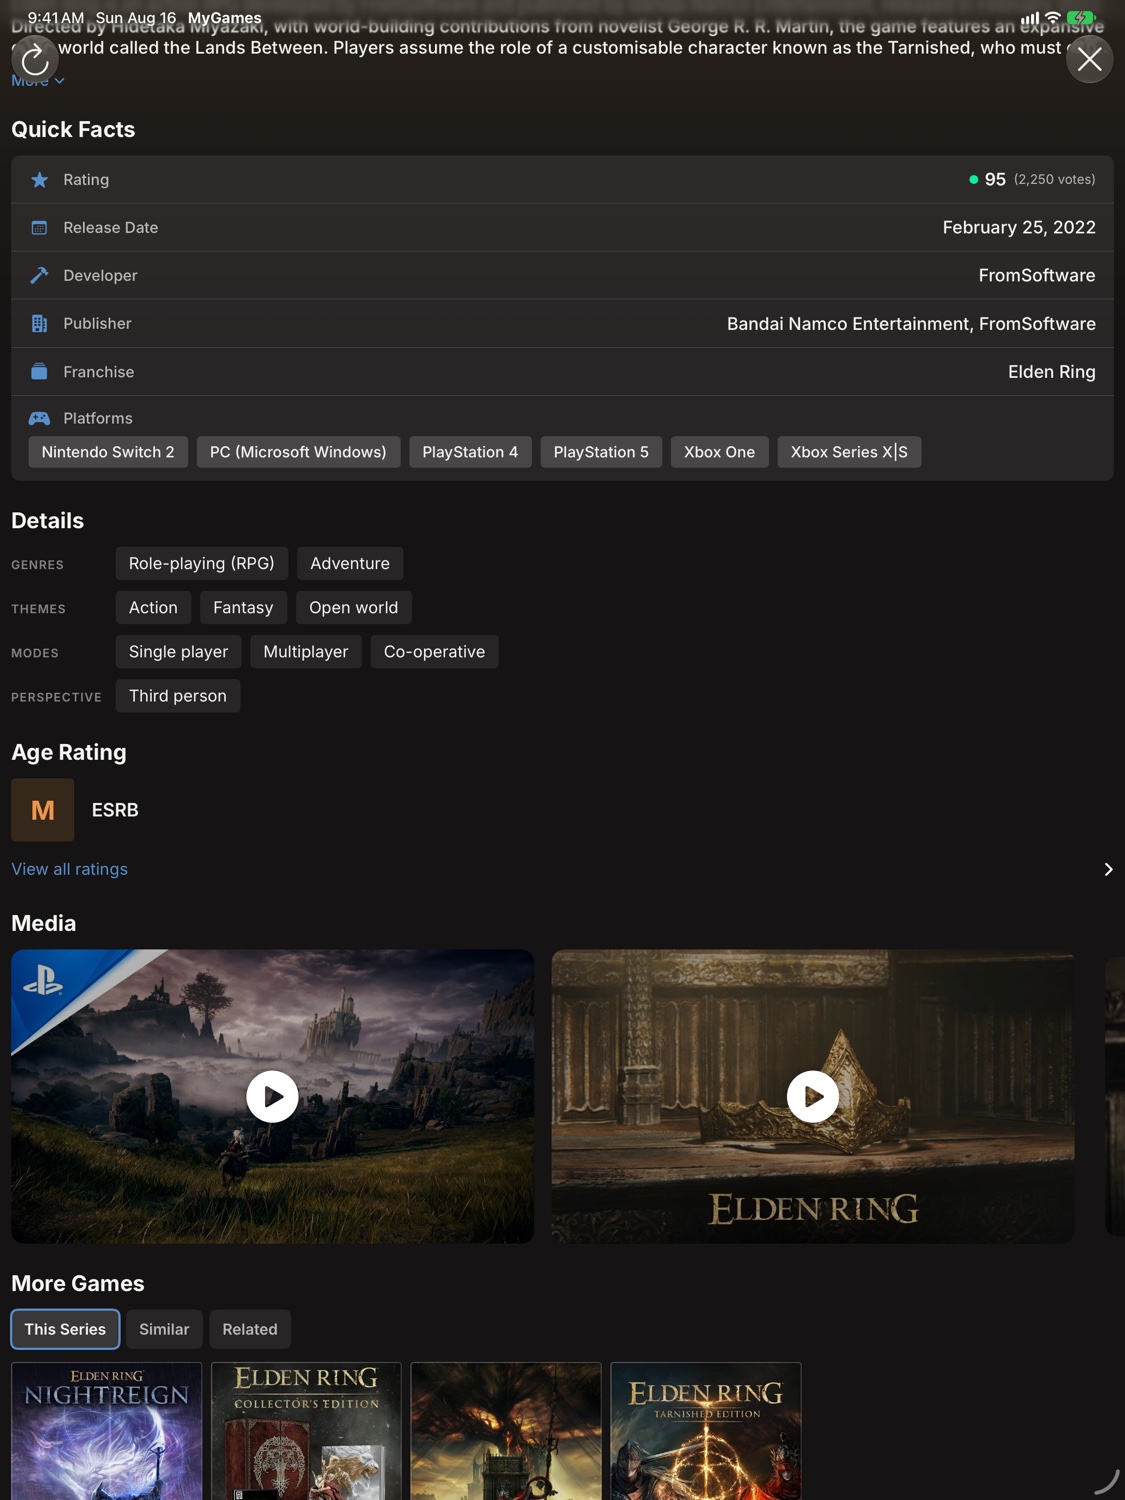This screenshot has width=1125, height=1500.
Task: Tap February 25, 2022 release date
Action: (x=1019, y=228)
